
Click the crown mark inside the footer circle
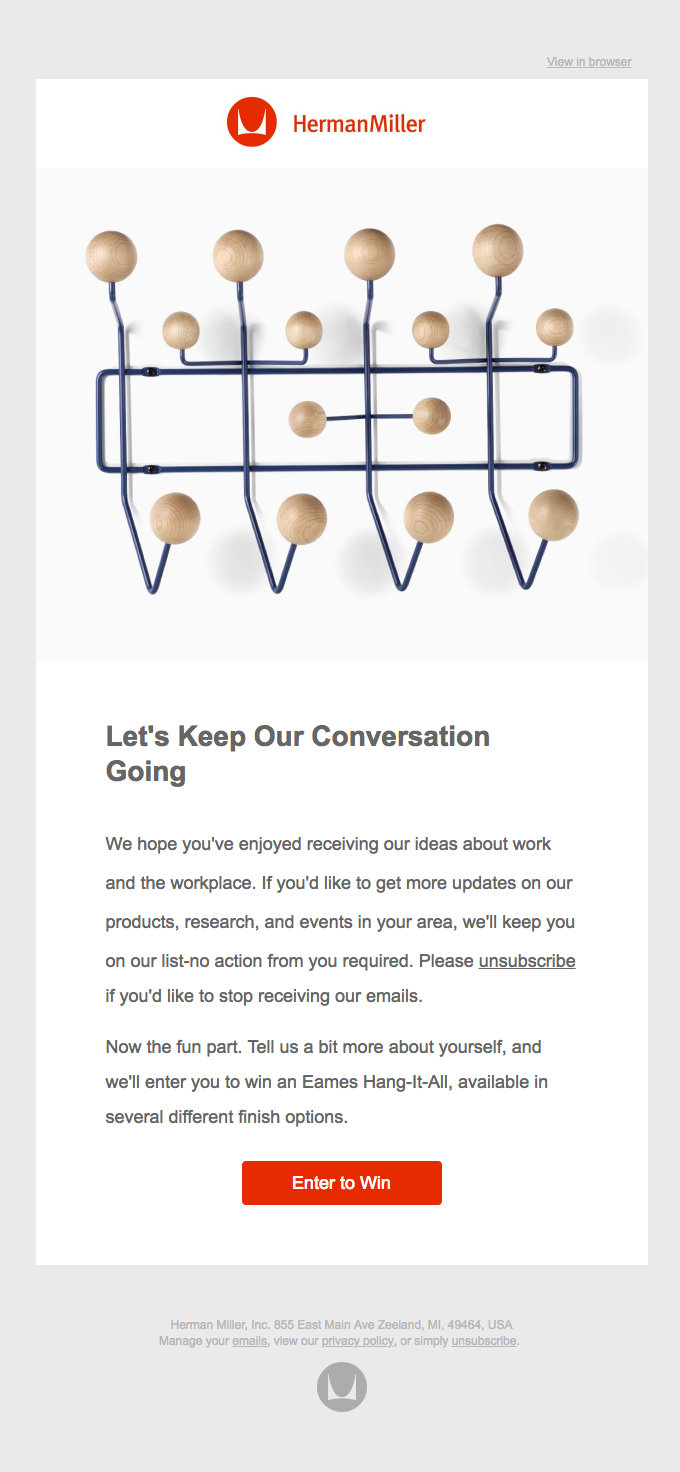[x=340, y=1386]
